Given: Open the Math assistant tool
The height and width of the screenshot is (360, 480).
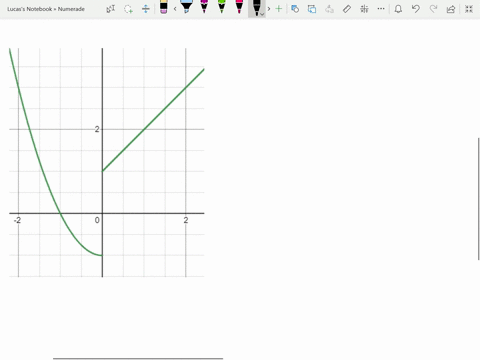Looking at the screenshot, I should pos(364,9).
